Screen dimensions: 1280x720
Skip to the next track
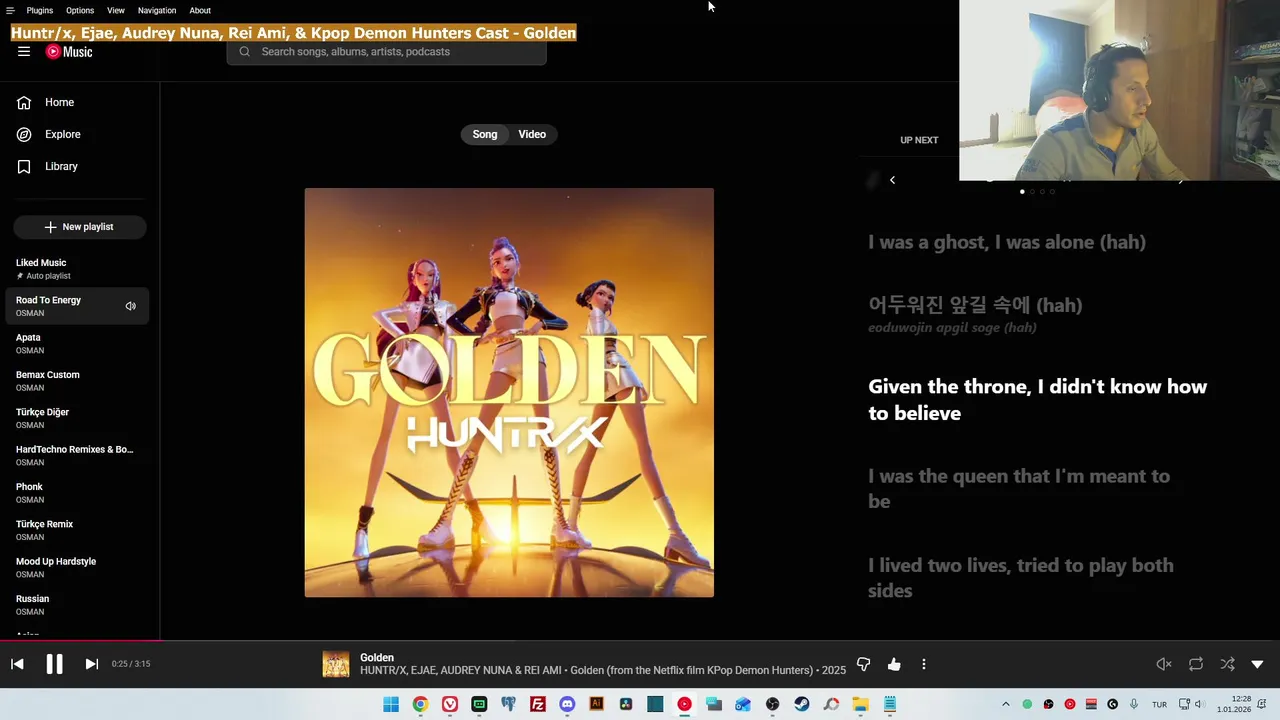(x=91, y=664)
